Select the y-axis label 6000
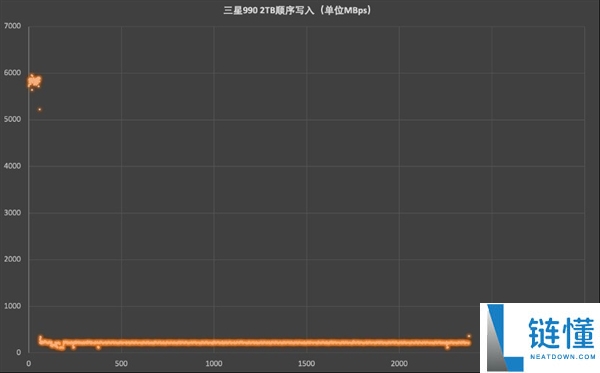The image size is (600, 373). (x=12, y=73)
